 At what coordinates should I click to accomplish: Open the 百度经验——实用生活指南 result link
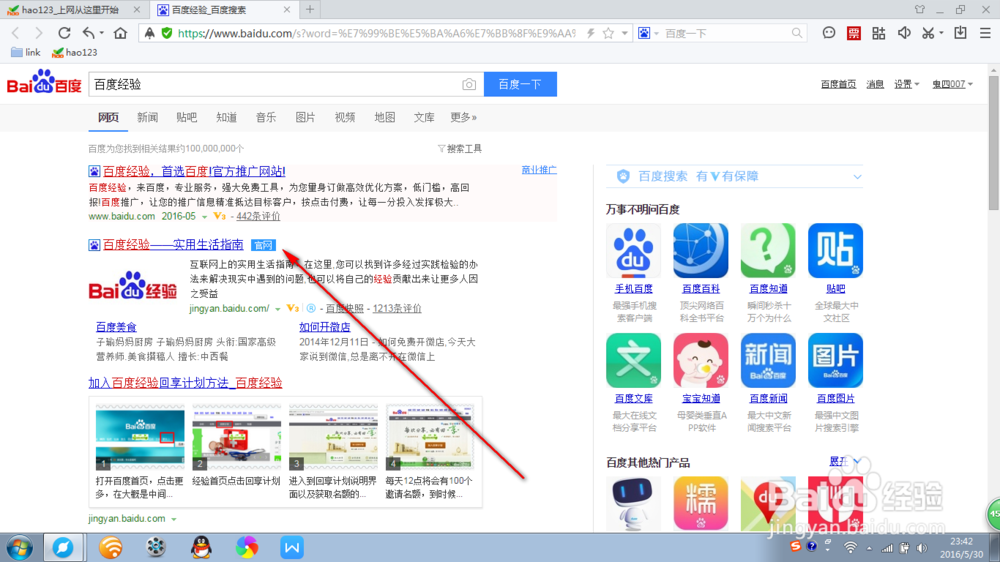pos(173,244)
